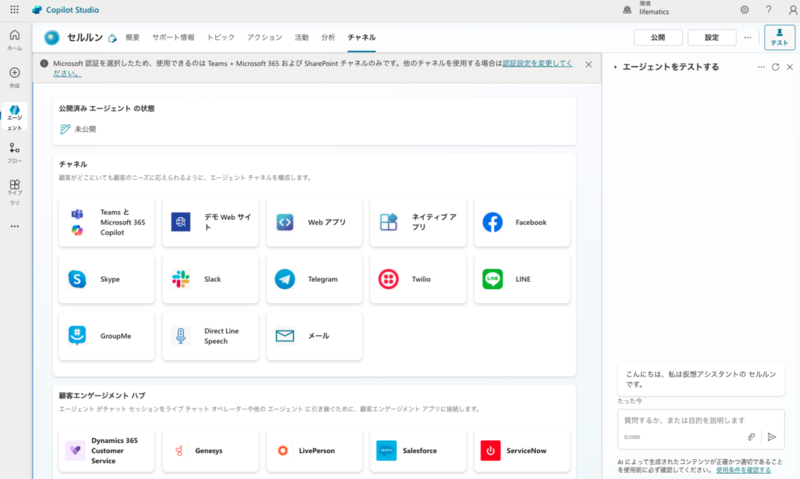The width and height of the screenshot is (800, 479).
Task: Open the LINE channel card
Action: point(522,279)
